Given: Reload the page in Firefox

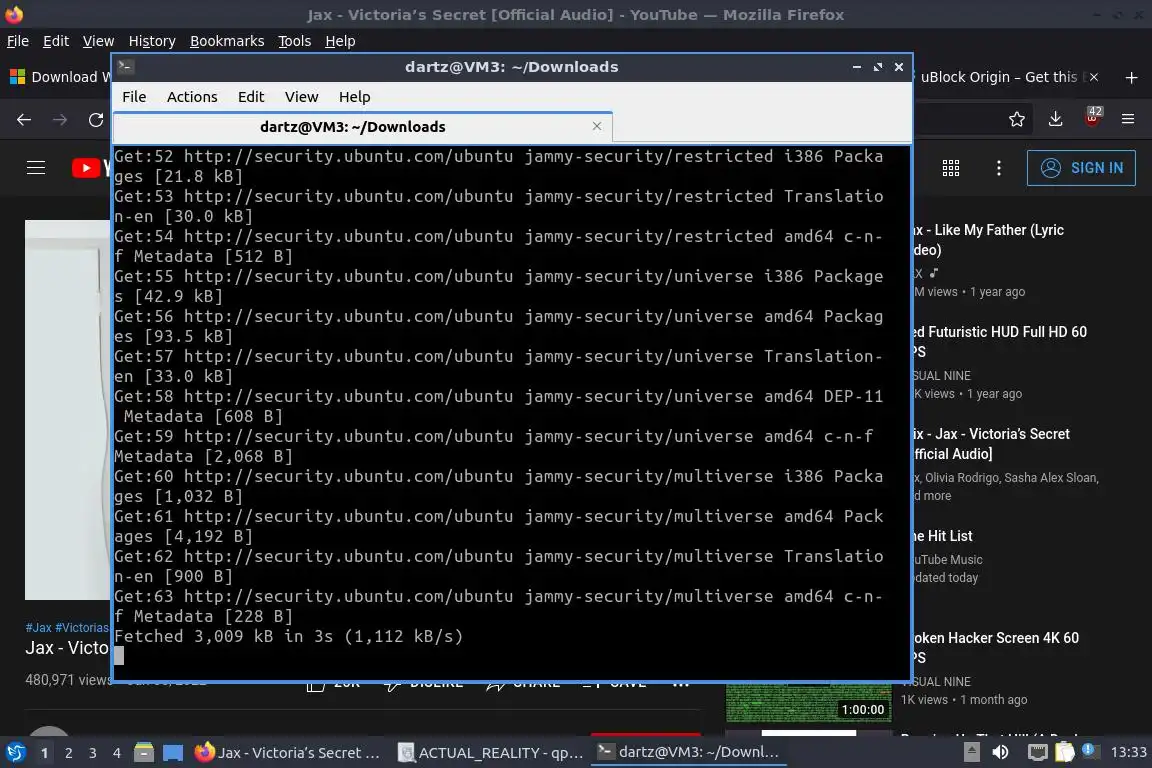Looking at the screenshot, I should coord(96,119).
